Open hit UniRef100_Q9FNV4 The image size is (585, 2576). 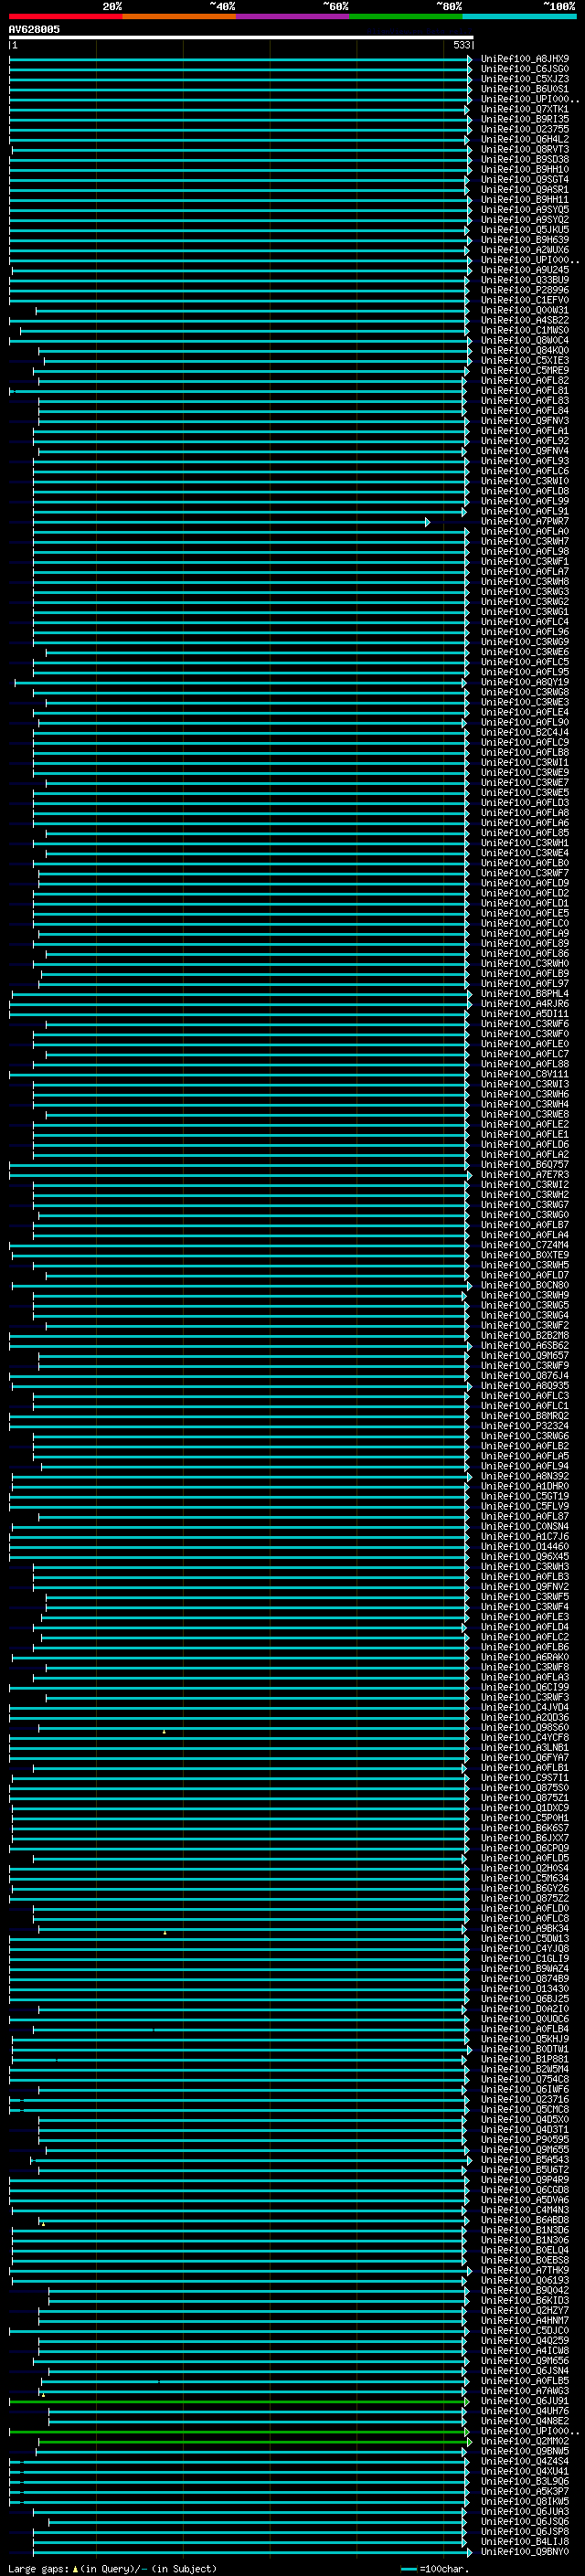click(x=525, y=451)
